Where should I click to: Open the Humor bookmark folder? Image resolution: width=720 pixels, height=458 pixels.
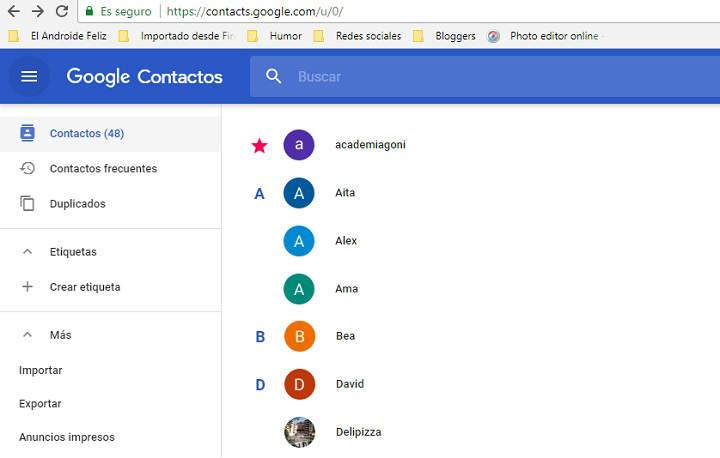coord(275,36)
